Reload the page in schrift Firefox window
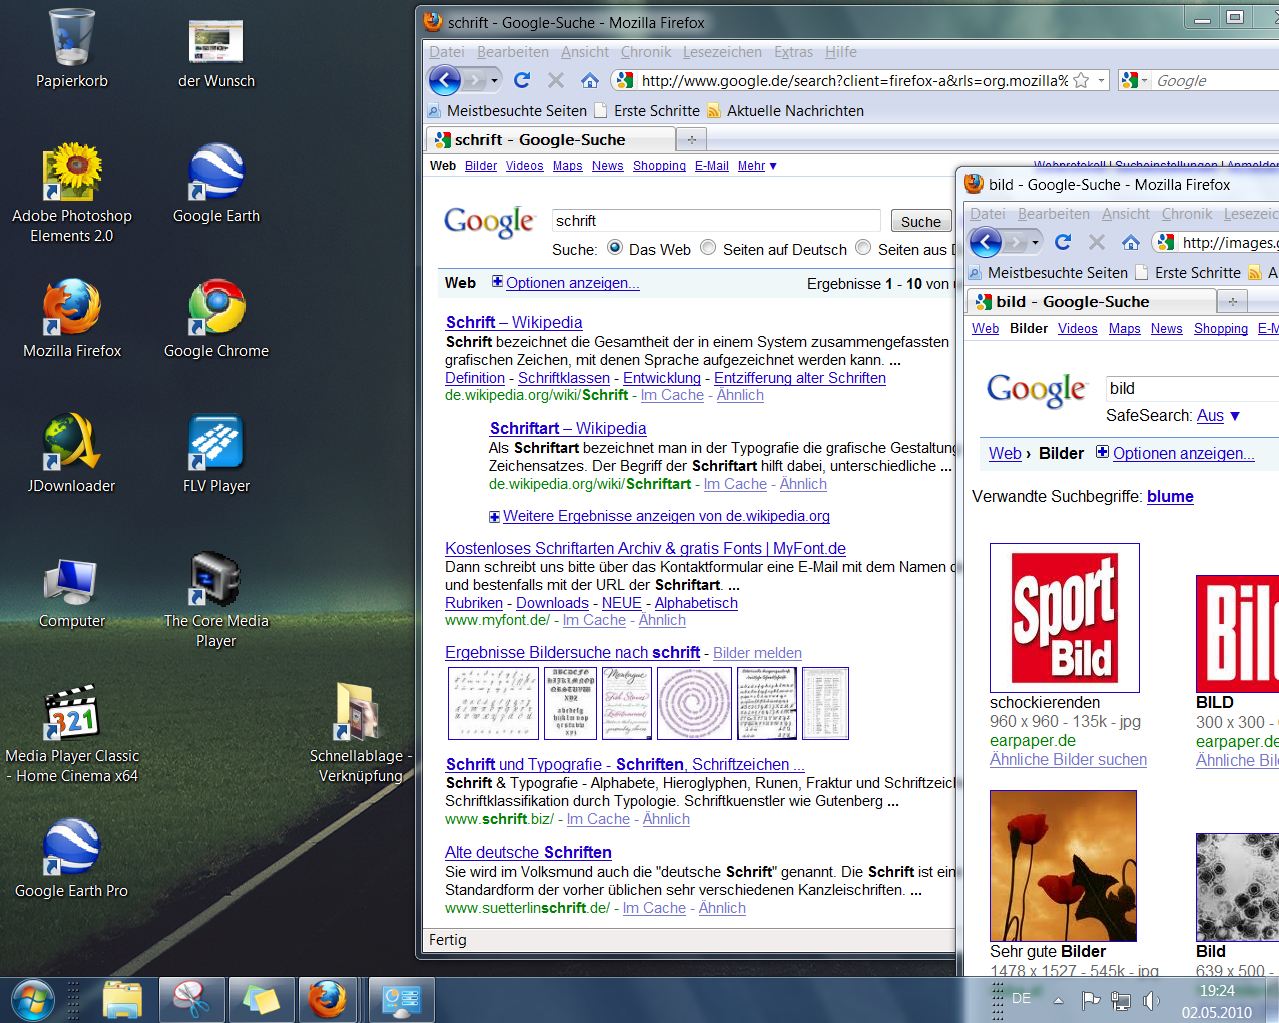The image size is (1279, 1023). [x=522, y=80]
